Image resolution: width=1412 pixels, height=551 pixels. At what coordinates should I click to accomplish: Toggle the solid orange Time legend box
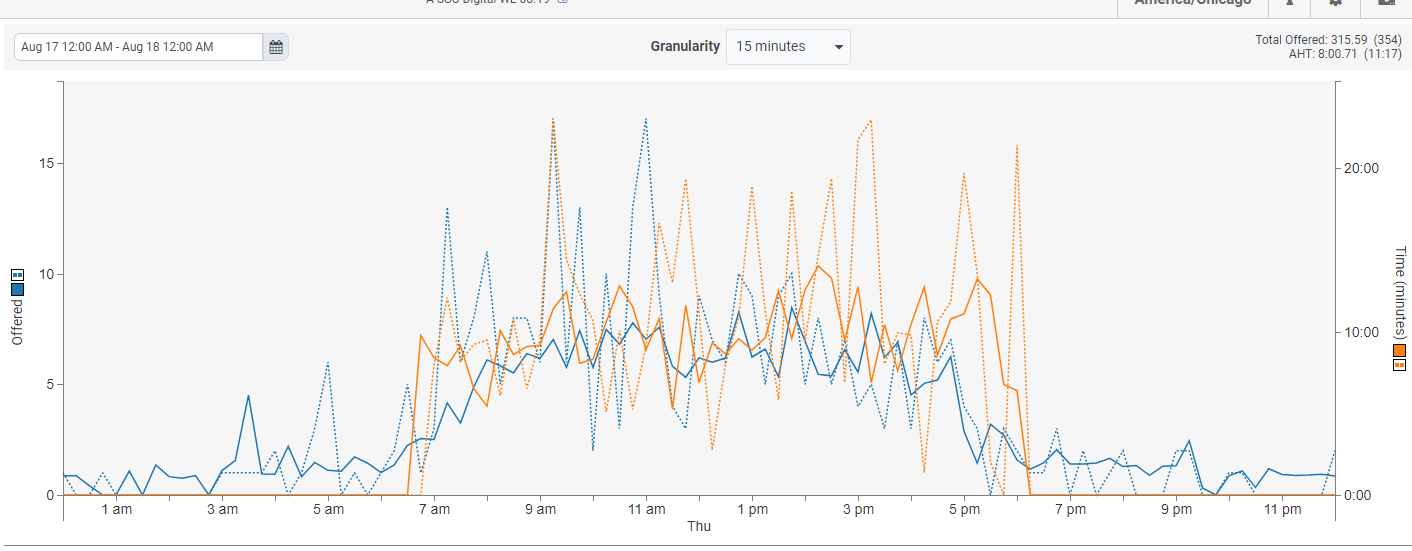click(x=1399, y=350)
